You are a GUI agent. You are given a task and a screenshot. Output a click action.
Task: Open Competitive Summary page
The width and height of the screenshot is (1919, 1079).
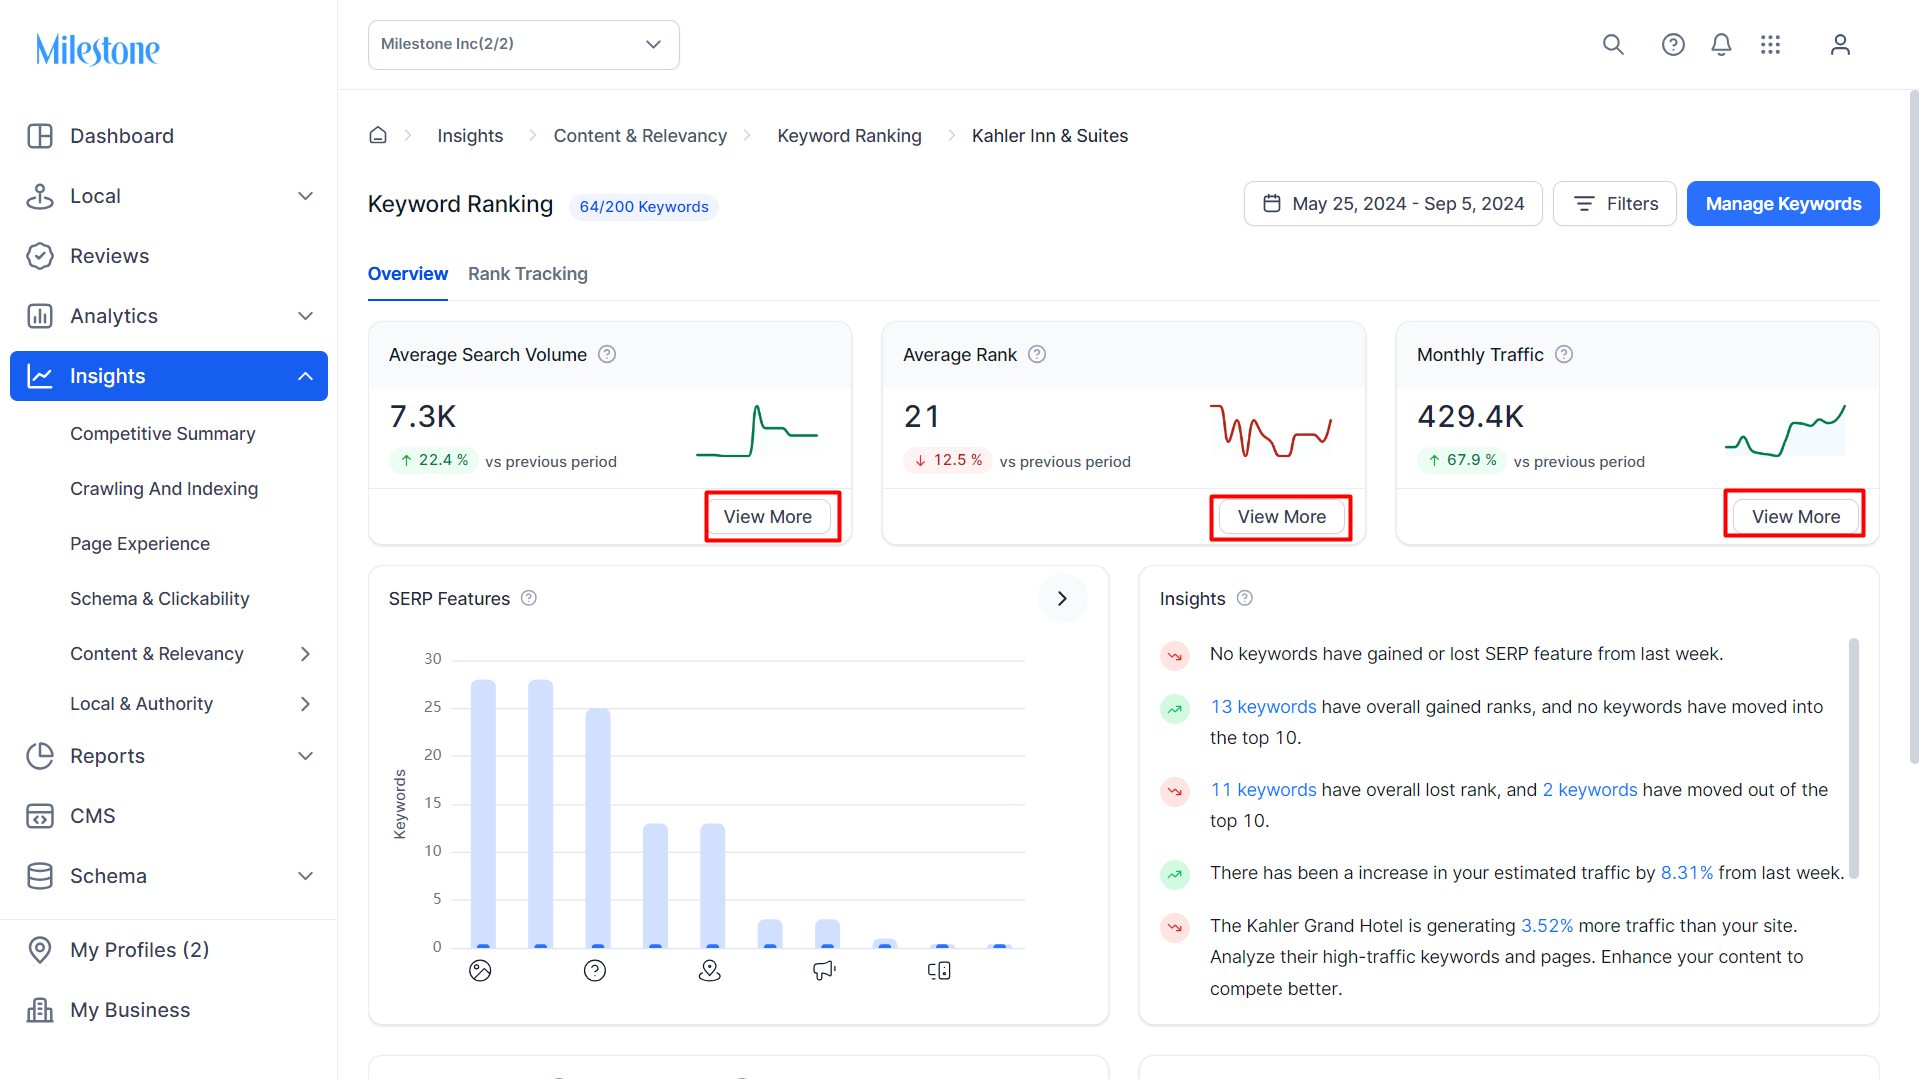tap(163, 434)
